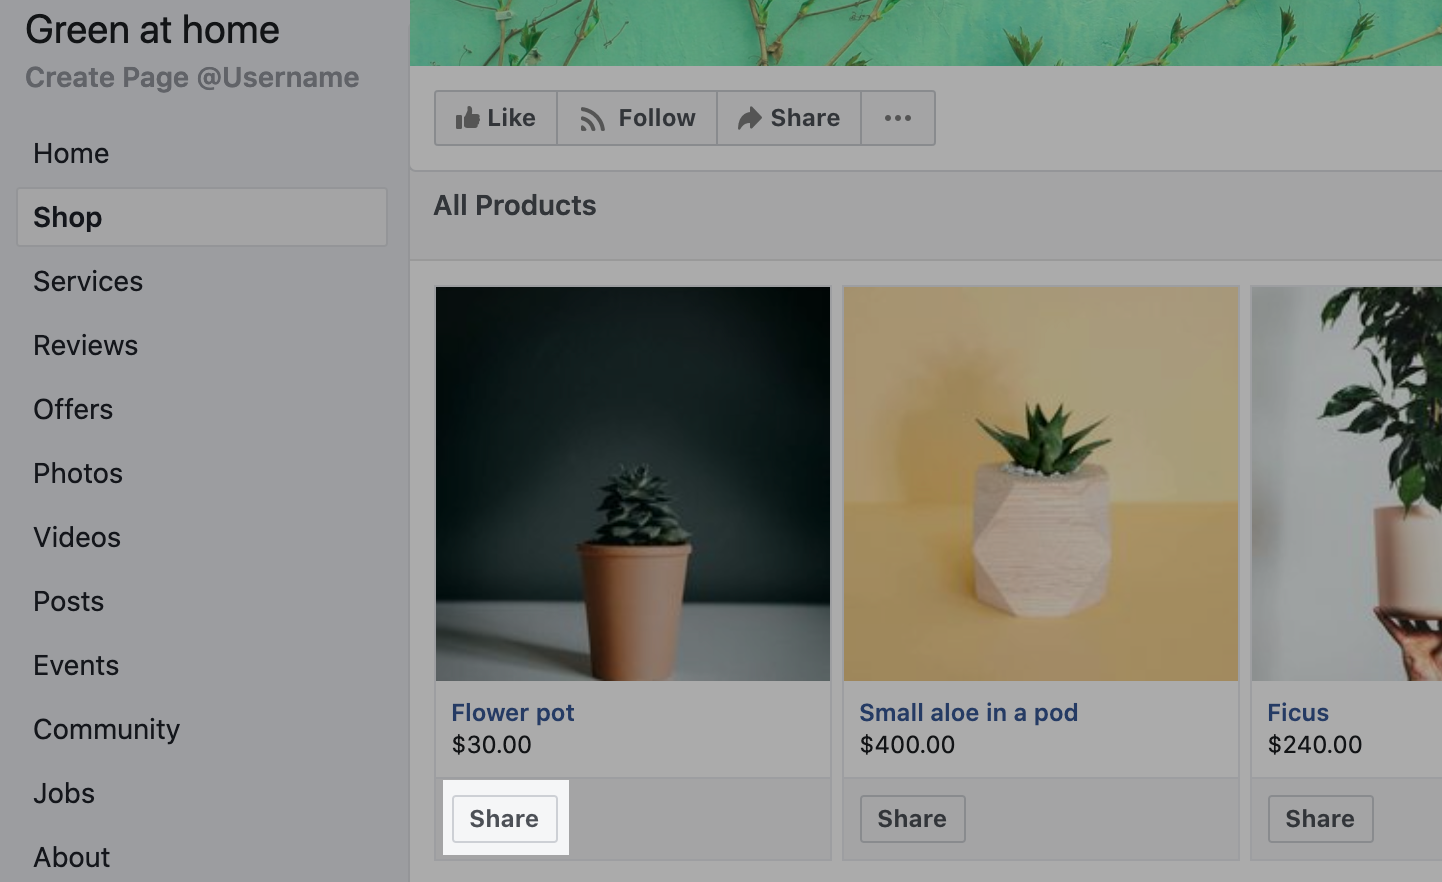Share the Small aloe in a pod product
The image size is (1442, 882).
pyautogui.click(x=911, y=819)
